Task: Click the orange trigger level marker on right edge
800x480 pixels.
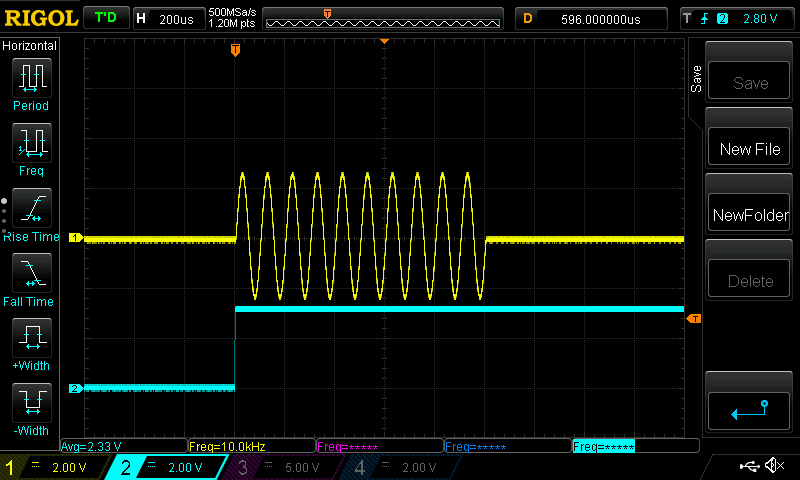Action: [x=694, y=318]
